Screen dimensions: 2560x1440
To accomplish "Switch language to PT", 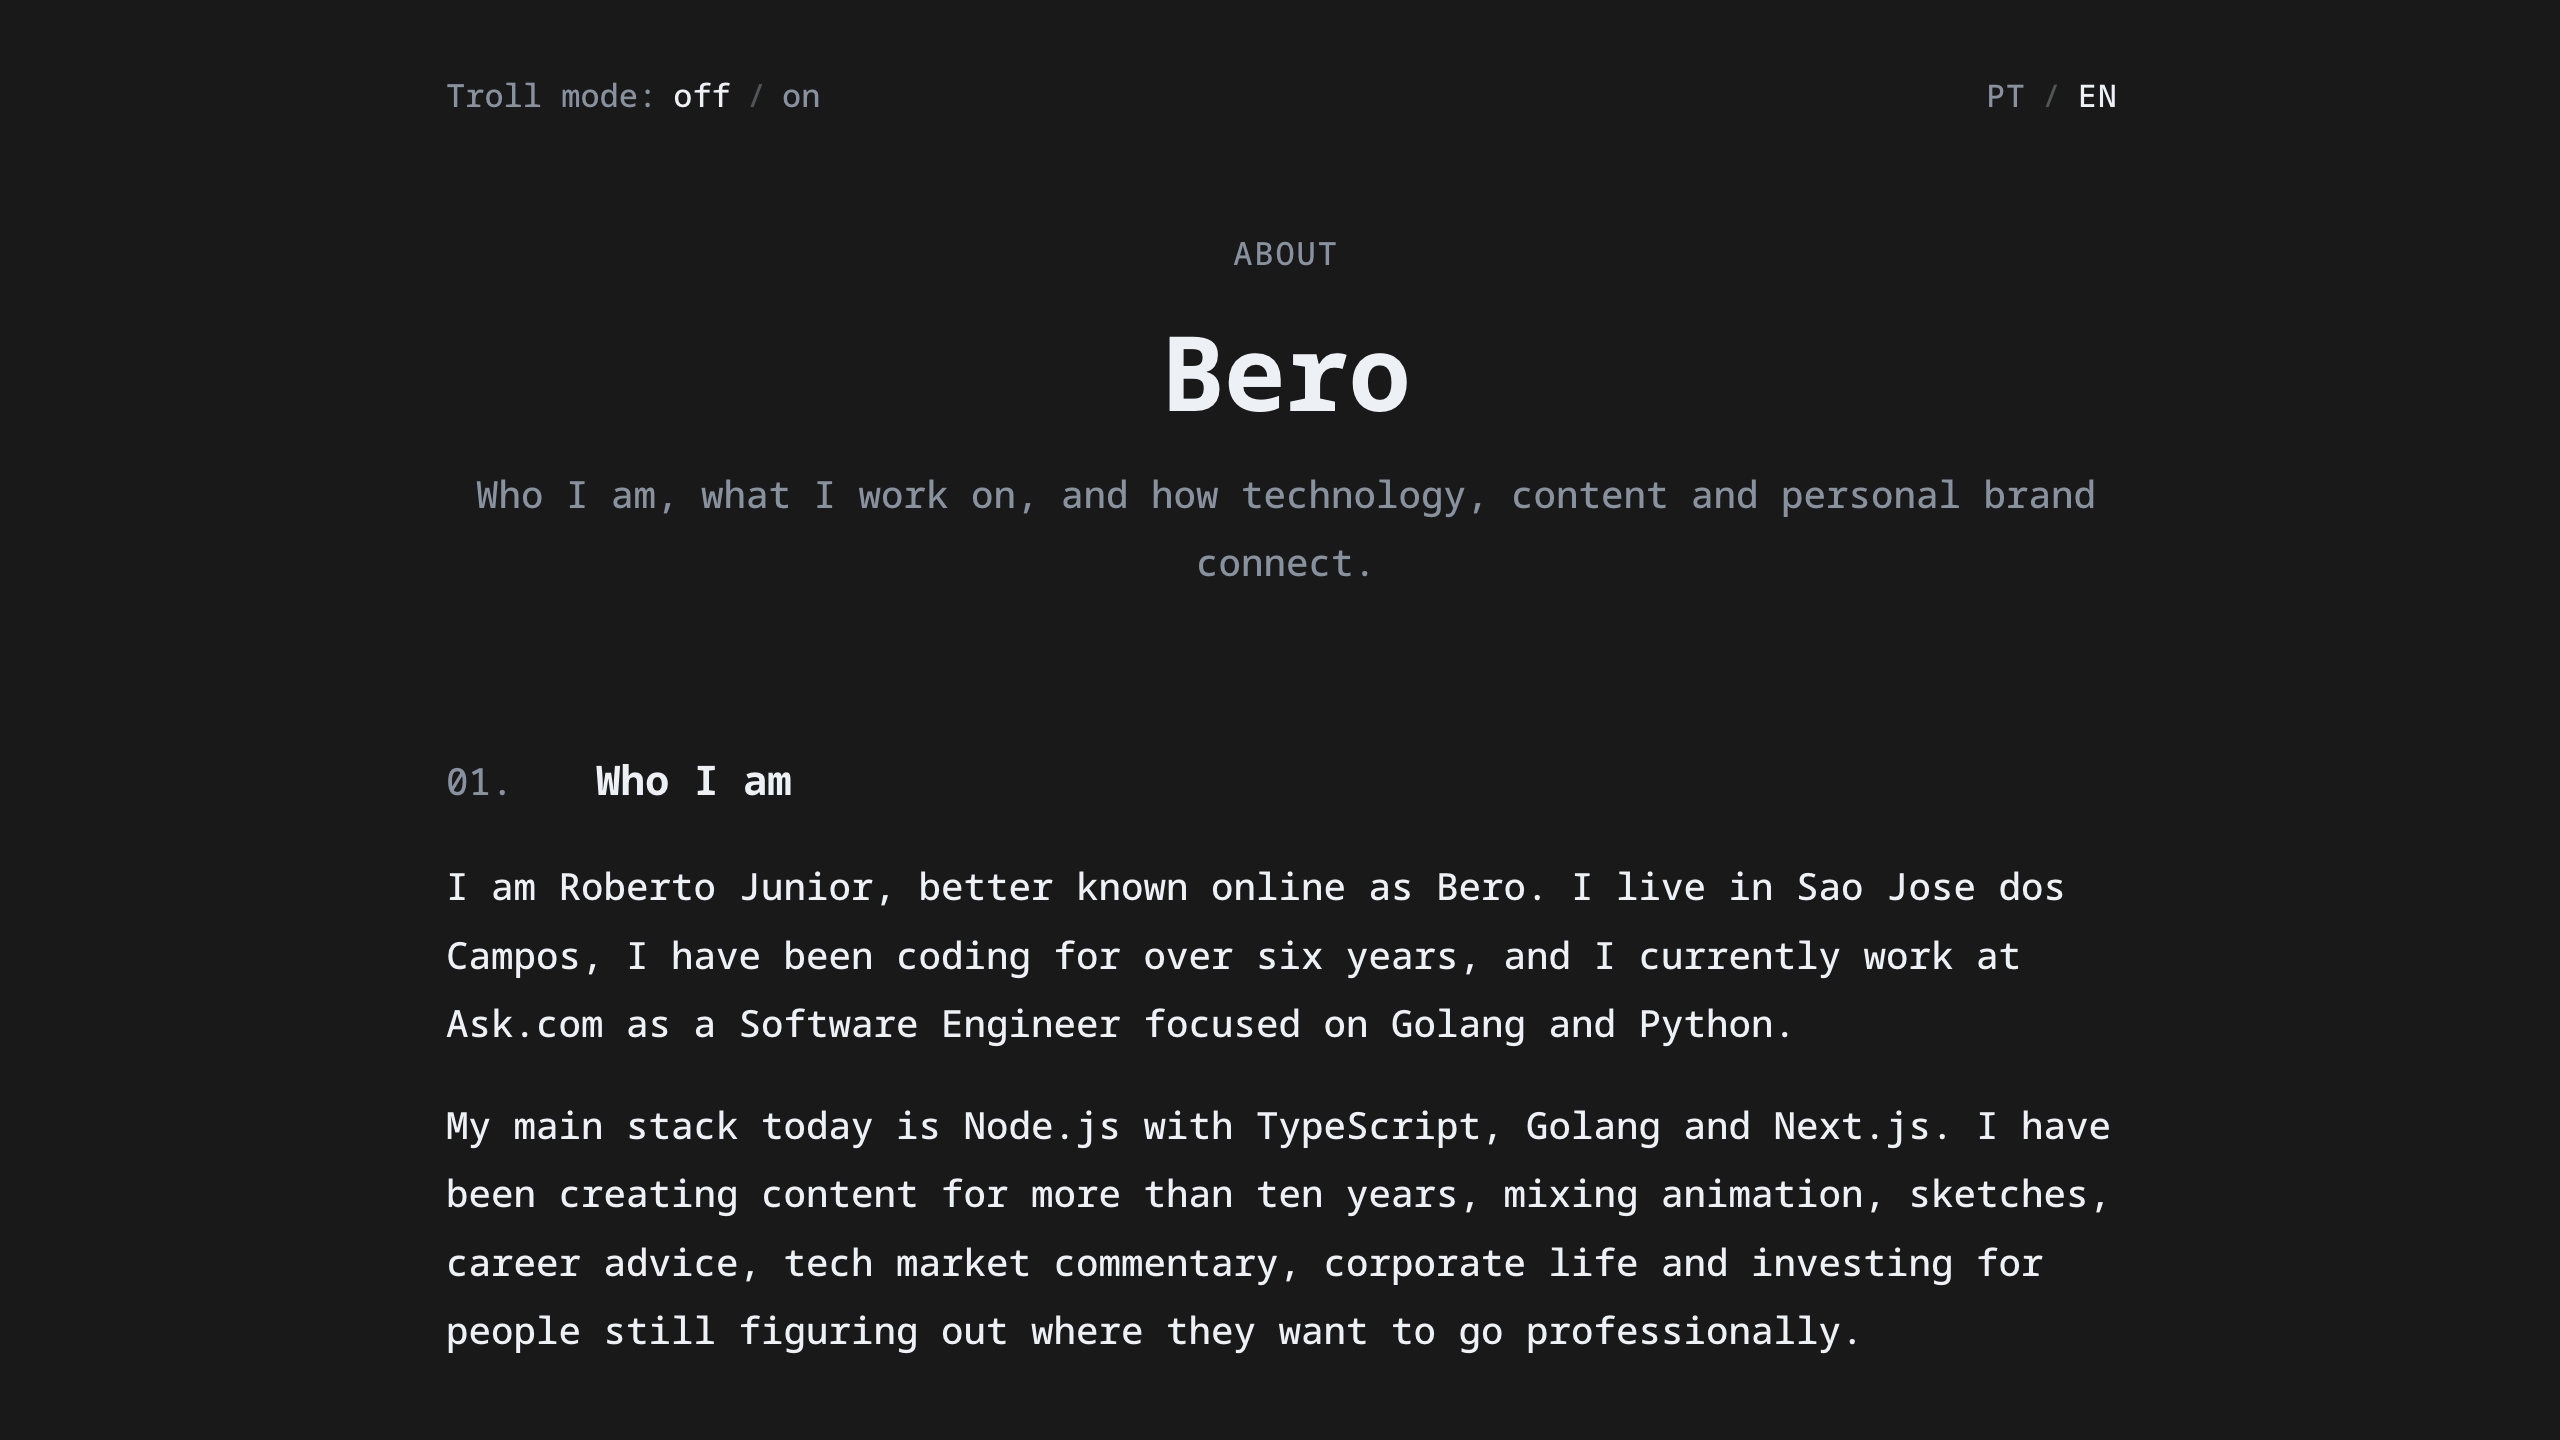I will pyautogui.click(x=2004, y=97).
